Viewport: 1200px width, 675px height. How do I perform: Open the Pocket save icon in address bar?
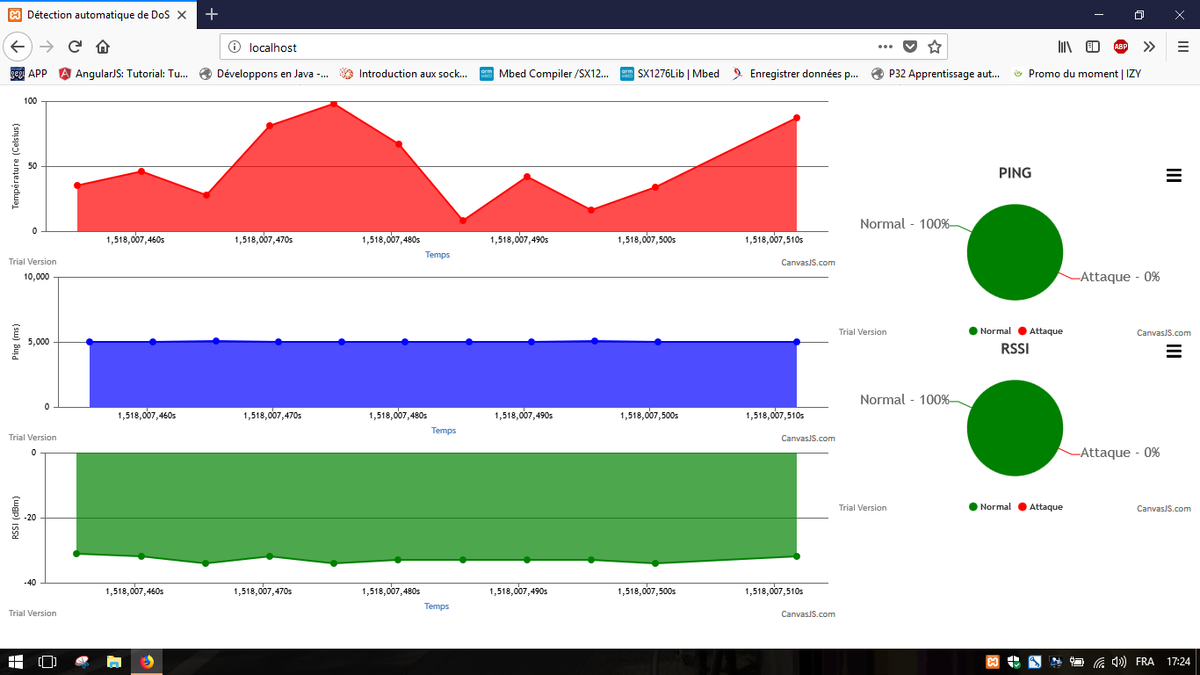(x=909, y=47)
